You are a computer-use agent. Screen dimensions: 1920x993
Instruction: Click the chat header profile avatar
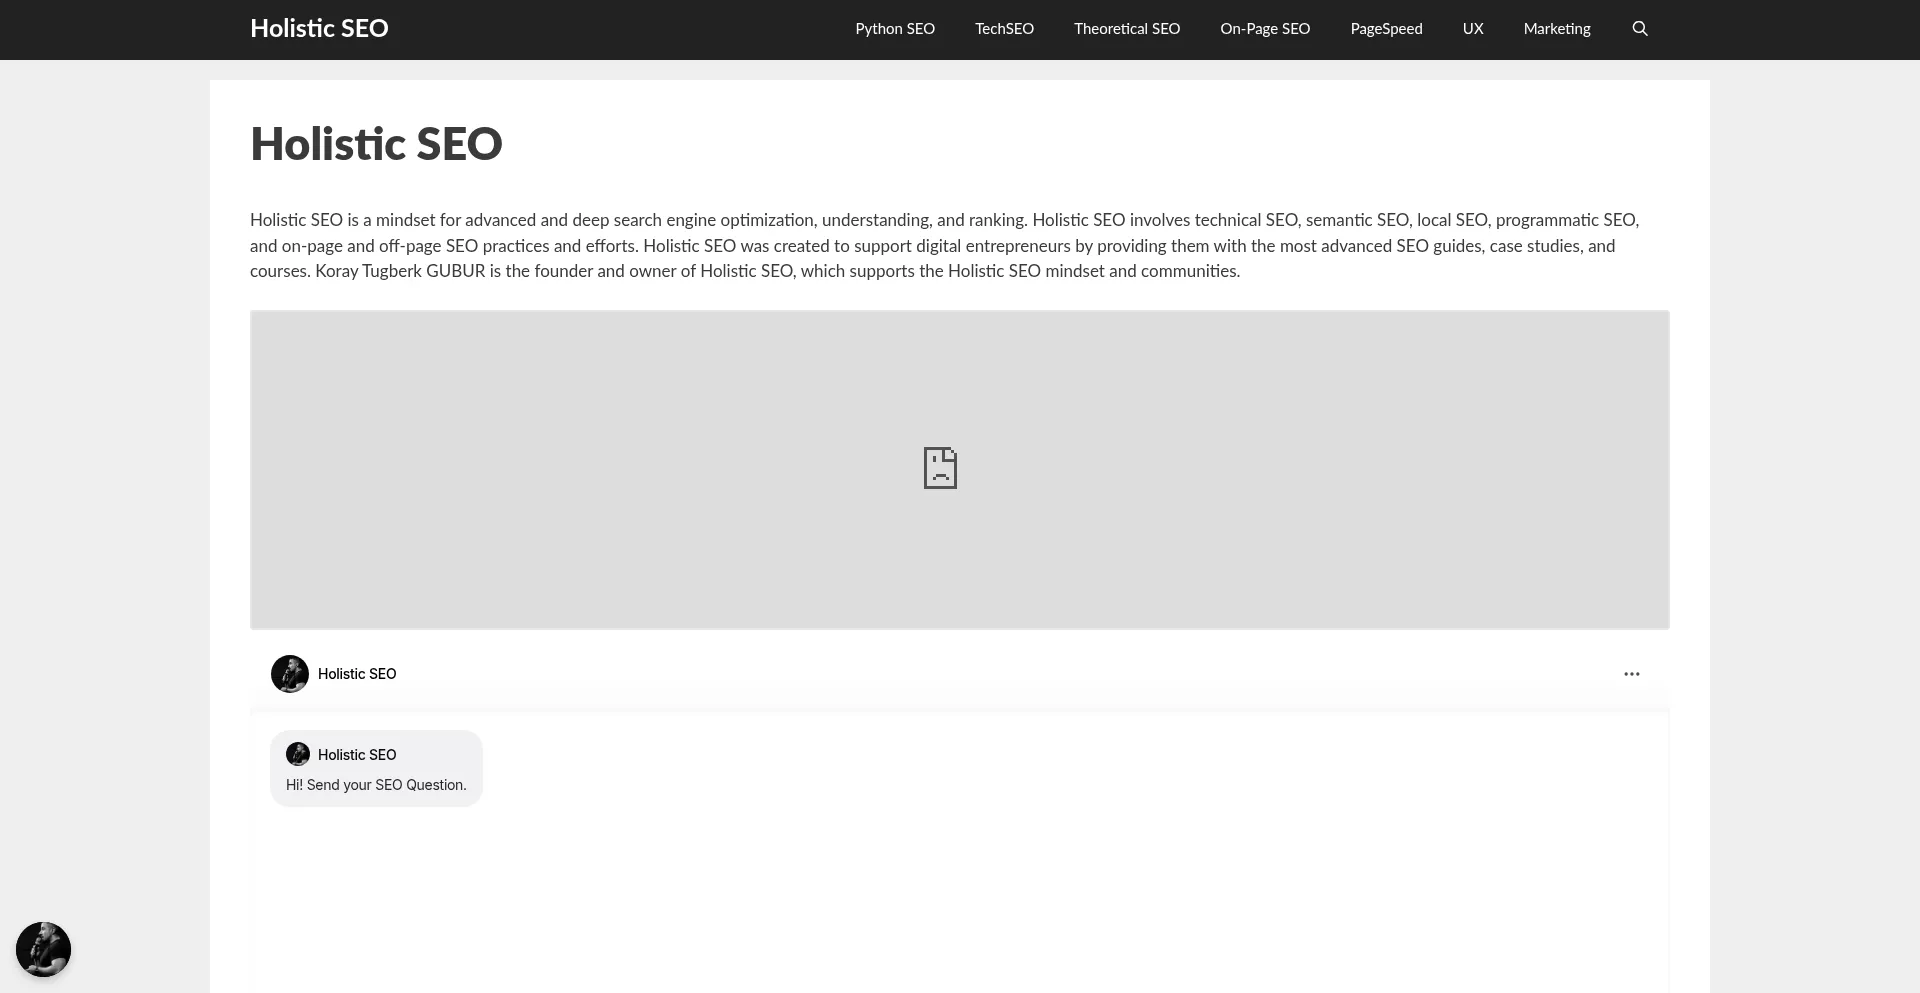click(x=290, y=674)
